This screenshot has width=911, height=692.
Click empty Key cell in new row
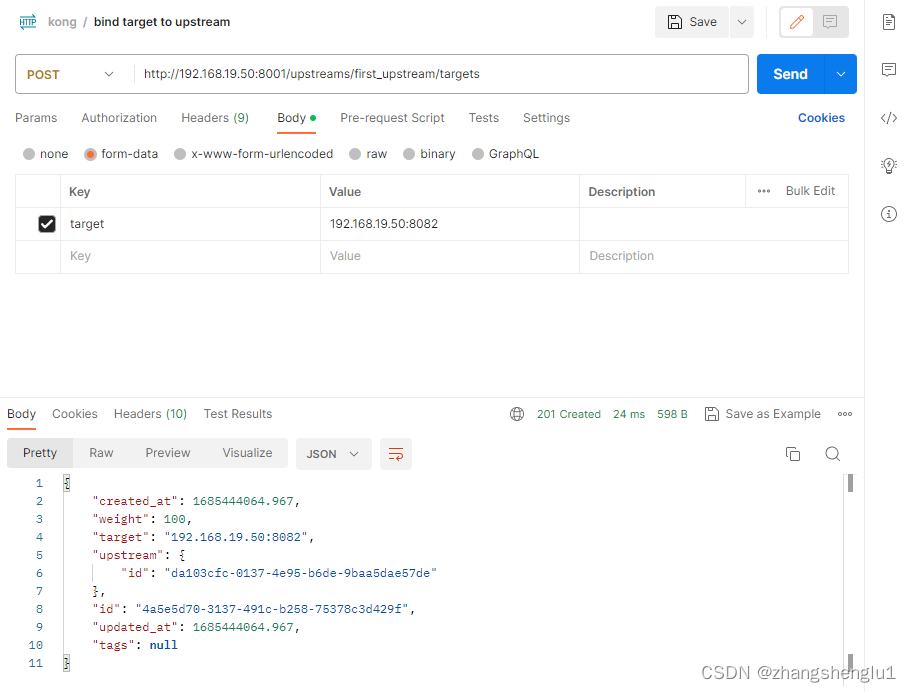tap(191, 256)
